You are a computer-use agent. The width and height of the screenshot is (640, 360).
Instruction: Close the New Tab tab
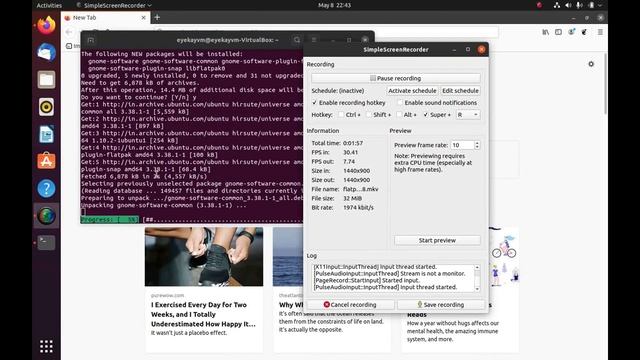143,18
